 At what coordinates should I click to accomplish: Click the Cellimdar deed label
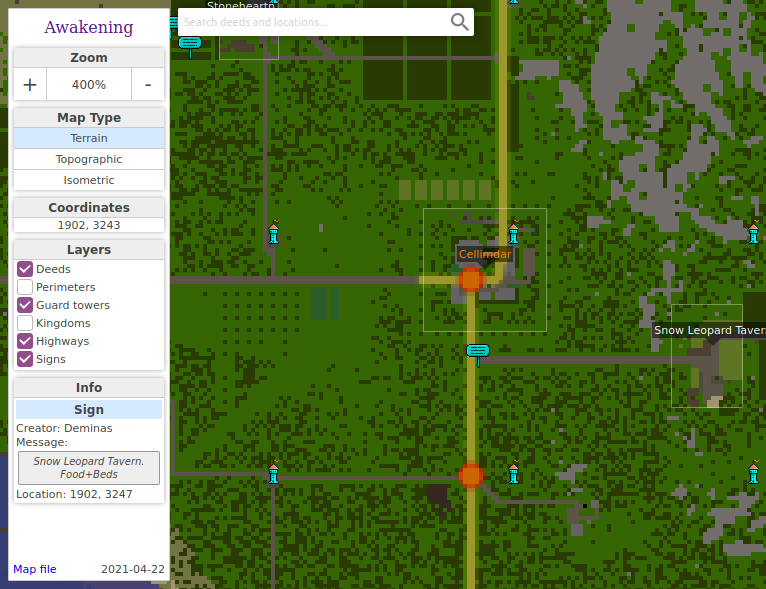pyautogui.click(x=485, y=254)
